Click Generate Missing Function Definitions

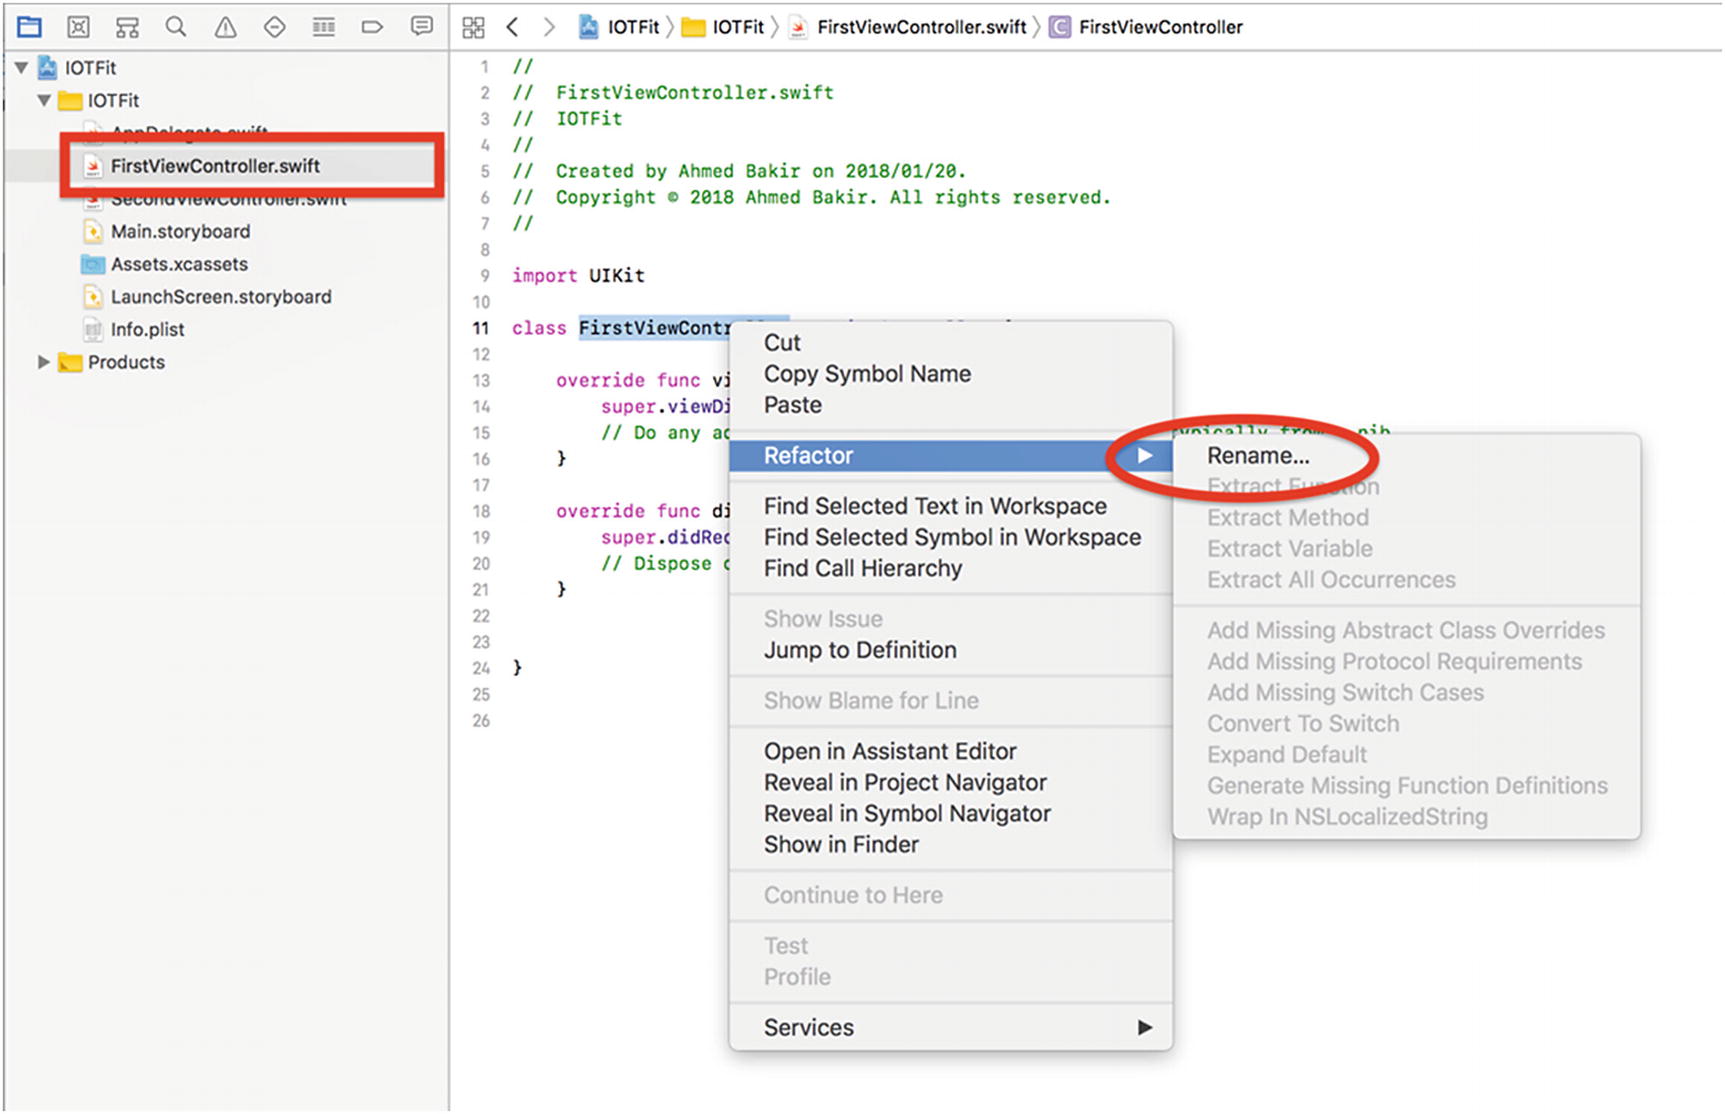coord(1407,786)
